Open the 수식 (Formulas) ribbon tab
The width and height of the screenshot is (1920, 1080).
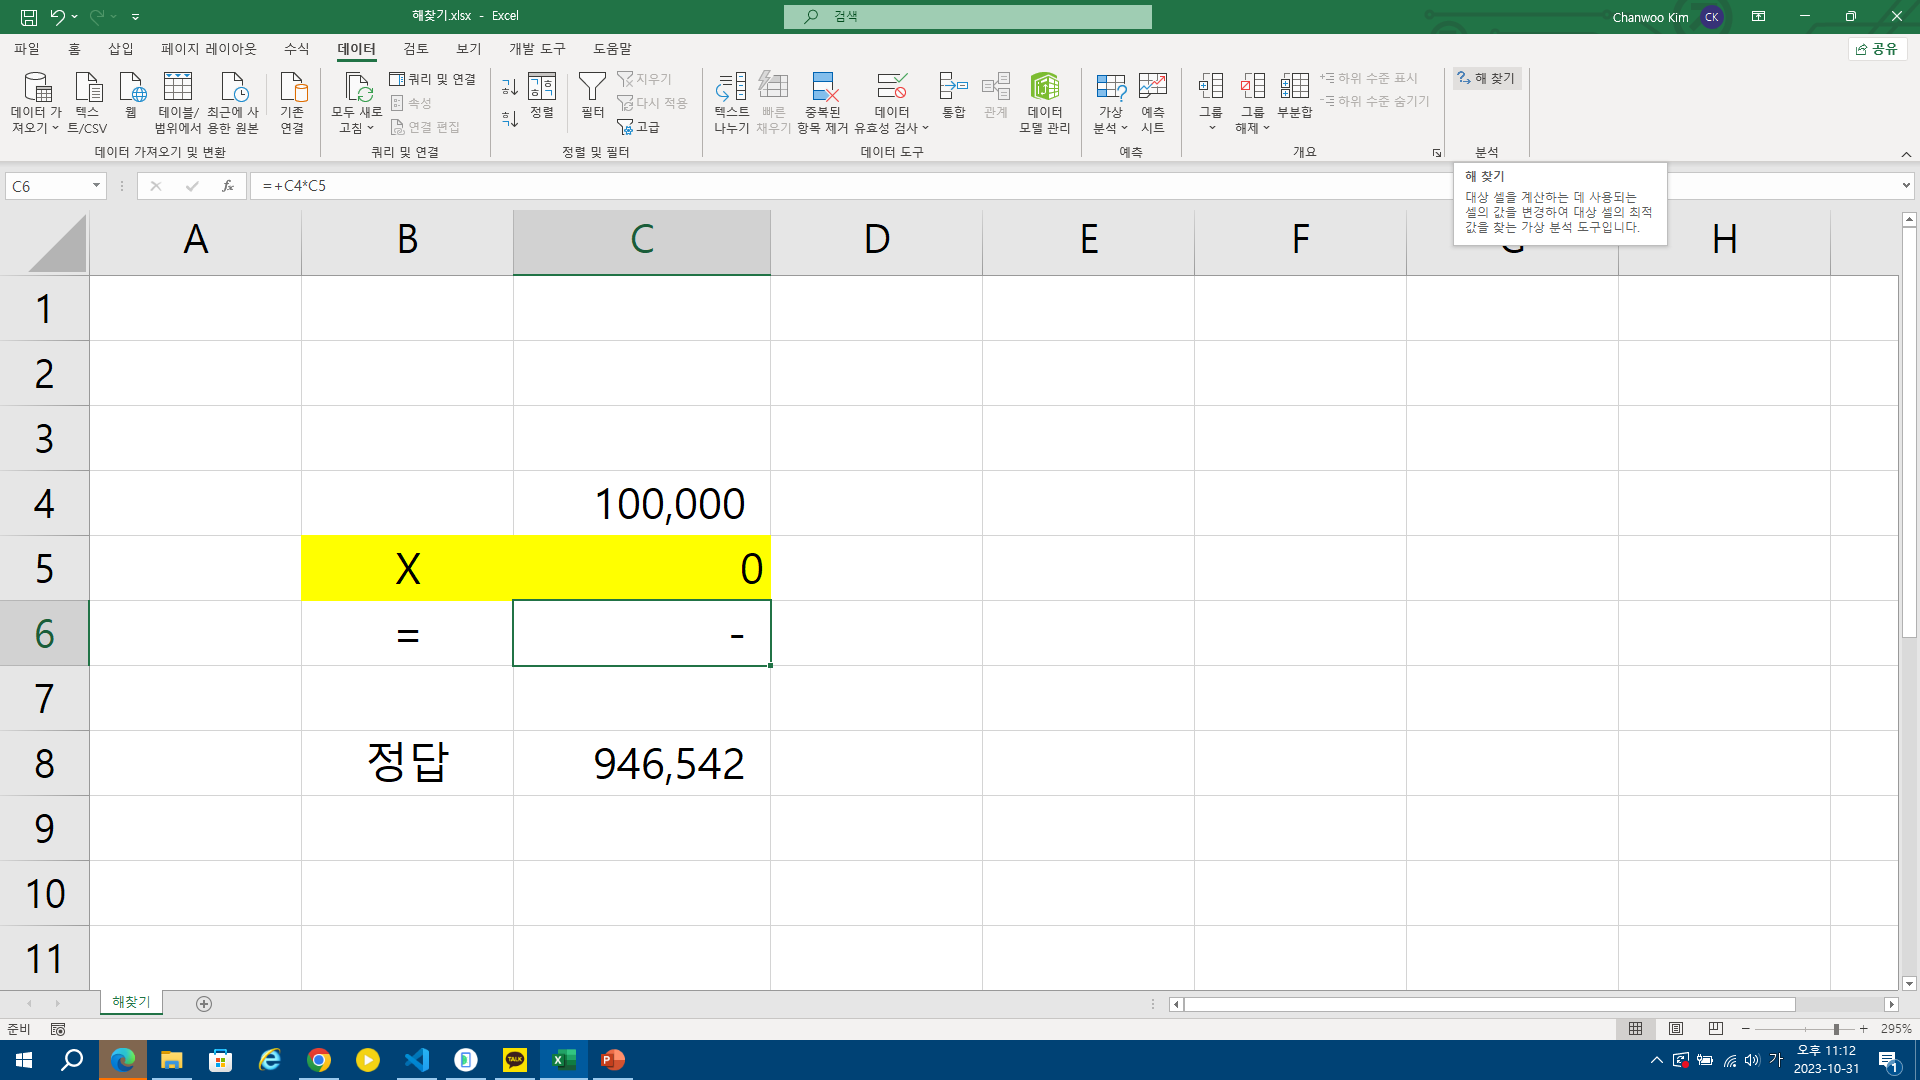(296, 48)
